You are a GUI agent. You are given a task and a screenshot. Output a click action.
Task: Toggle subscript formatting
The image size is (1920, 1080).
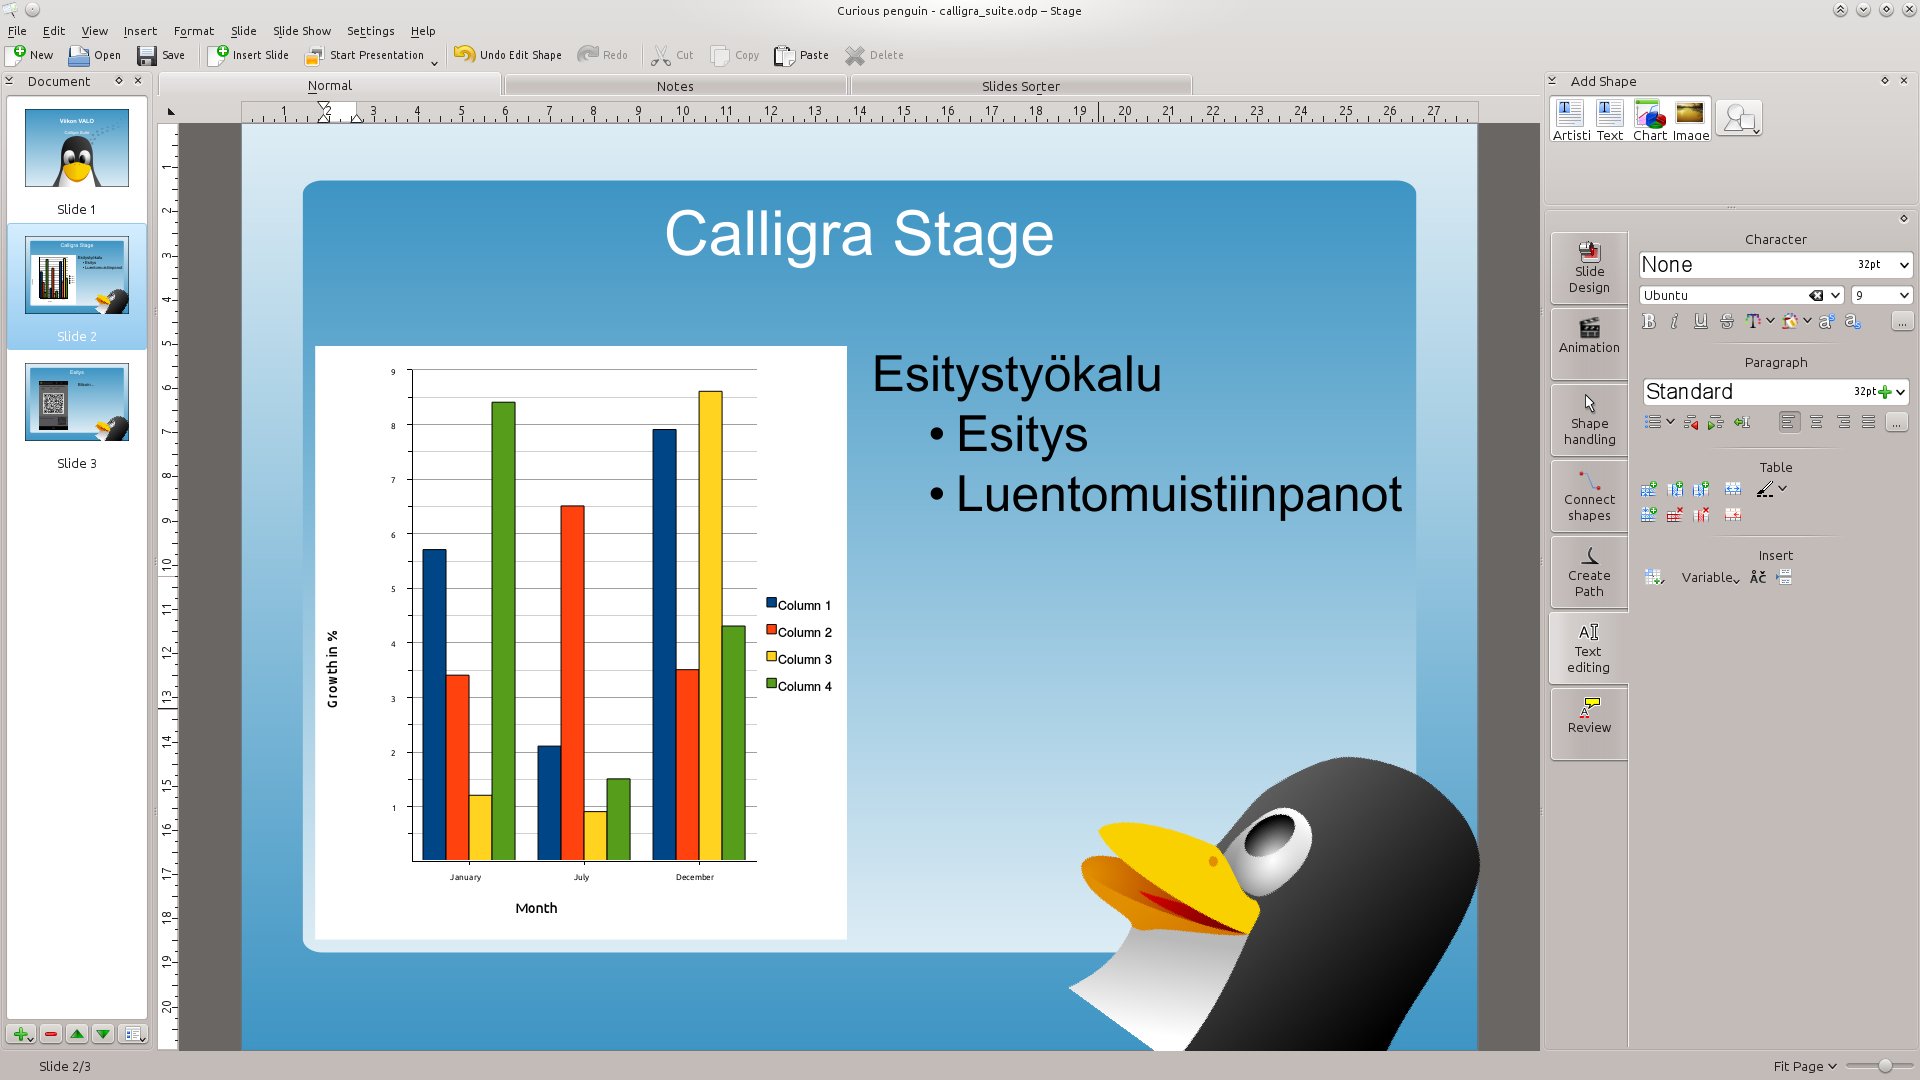1853,321
